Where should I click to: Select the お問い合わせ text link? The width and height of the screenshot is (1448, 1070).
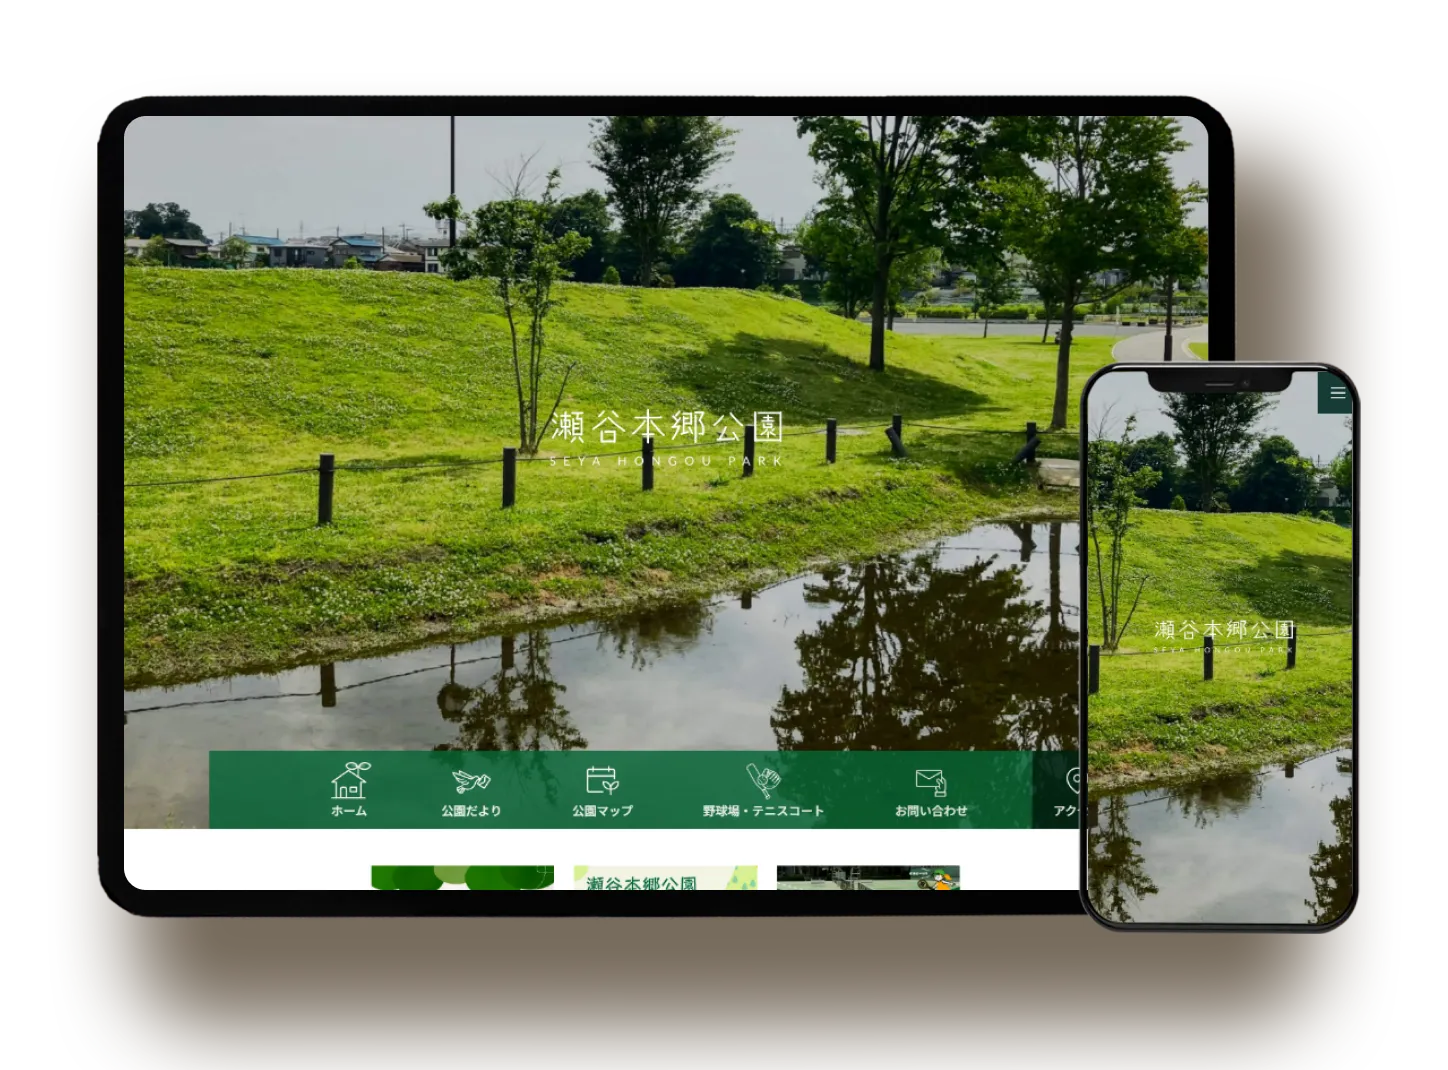pos(931,811)
